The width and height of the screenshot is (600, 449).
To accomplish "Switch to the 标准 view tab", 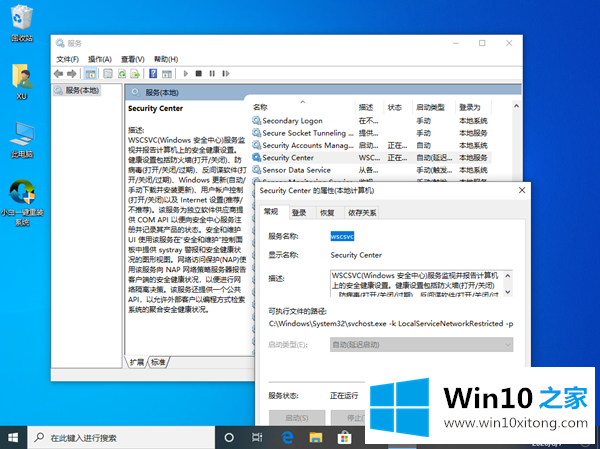I will pyautogui.click(x=158, y=362).
